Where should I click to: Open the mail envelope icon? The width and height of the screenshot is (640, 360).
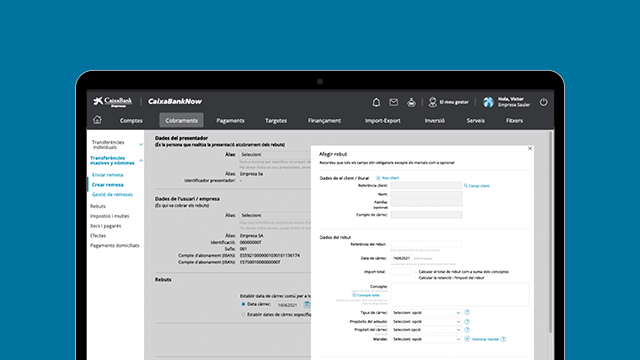point(393,102)
